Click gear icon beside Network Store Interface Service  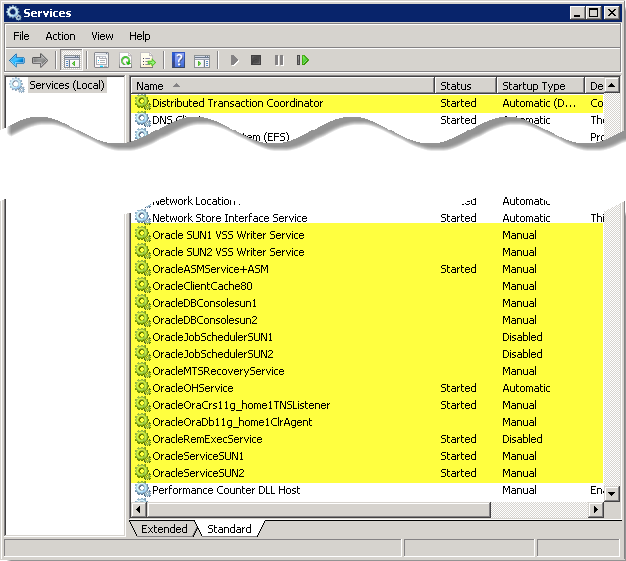click(142, 217)
